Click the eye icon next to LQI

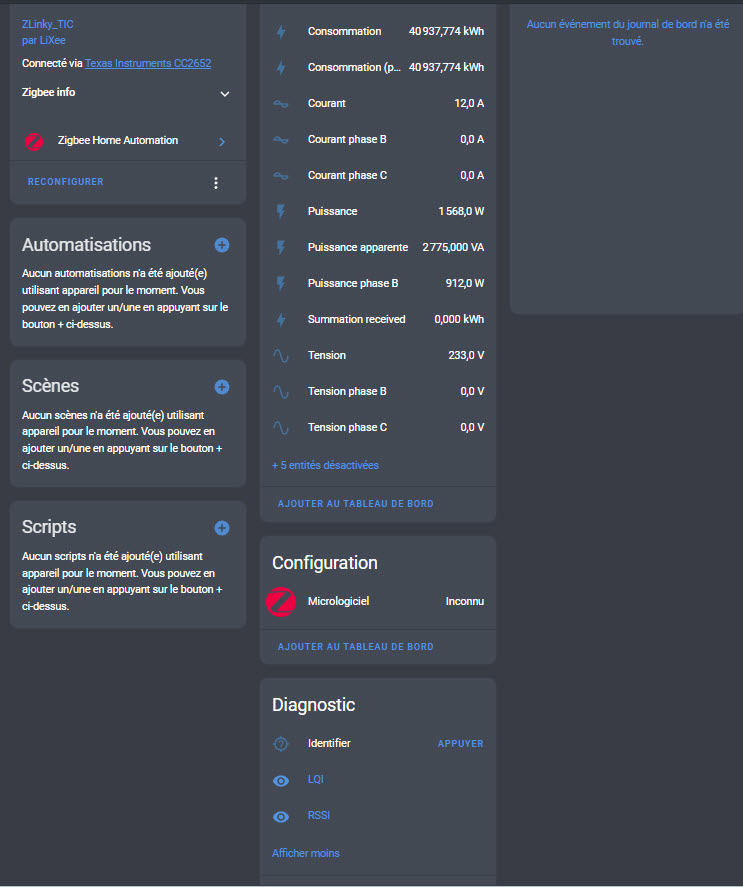pyautogui.click(x=281, y=780)
